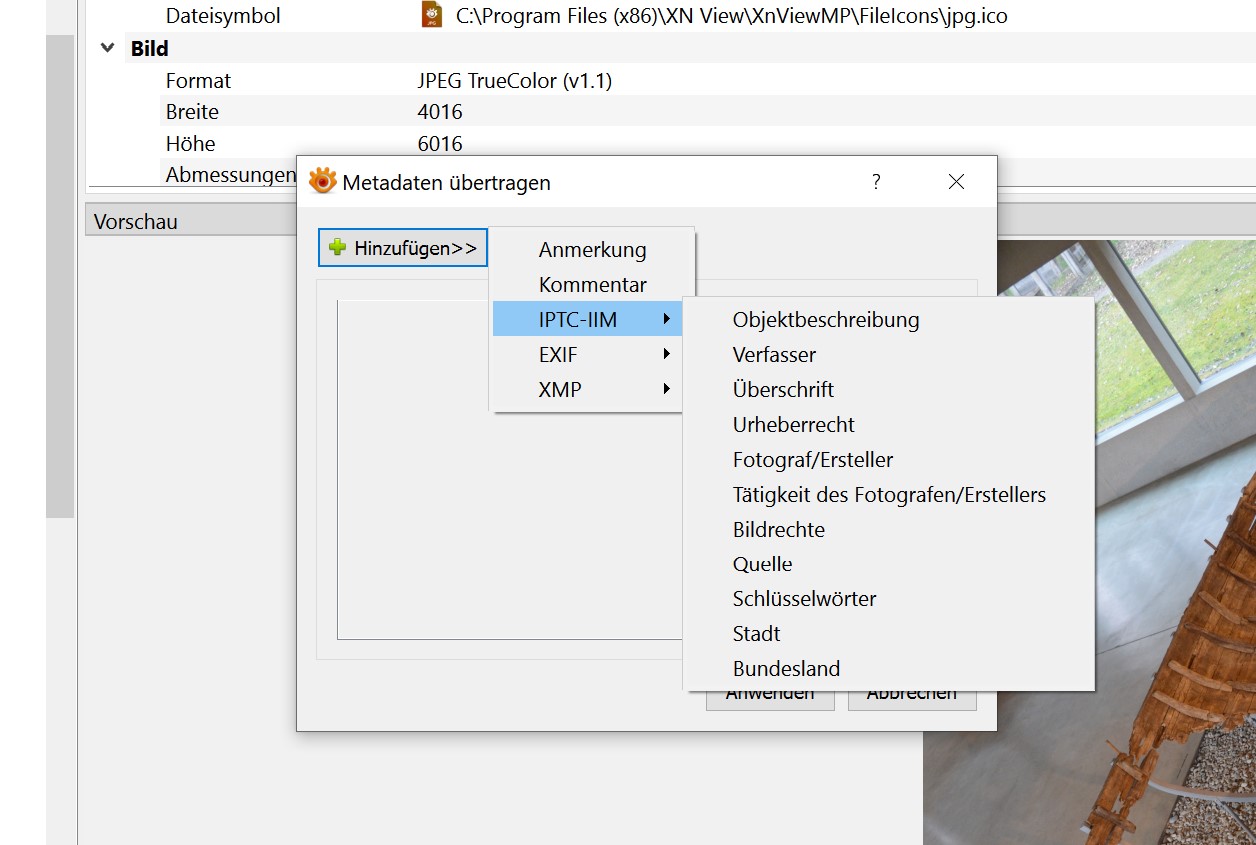Click the Format property label

198,81
